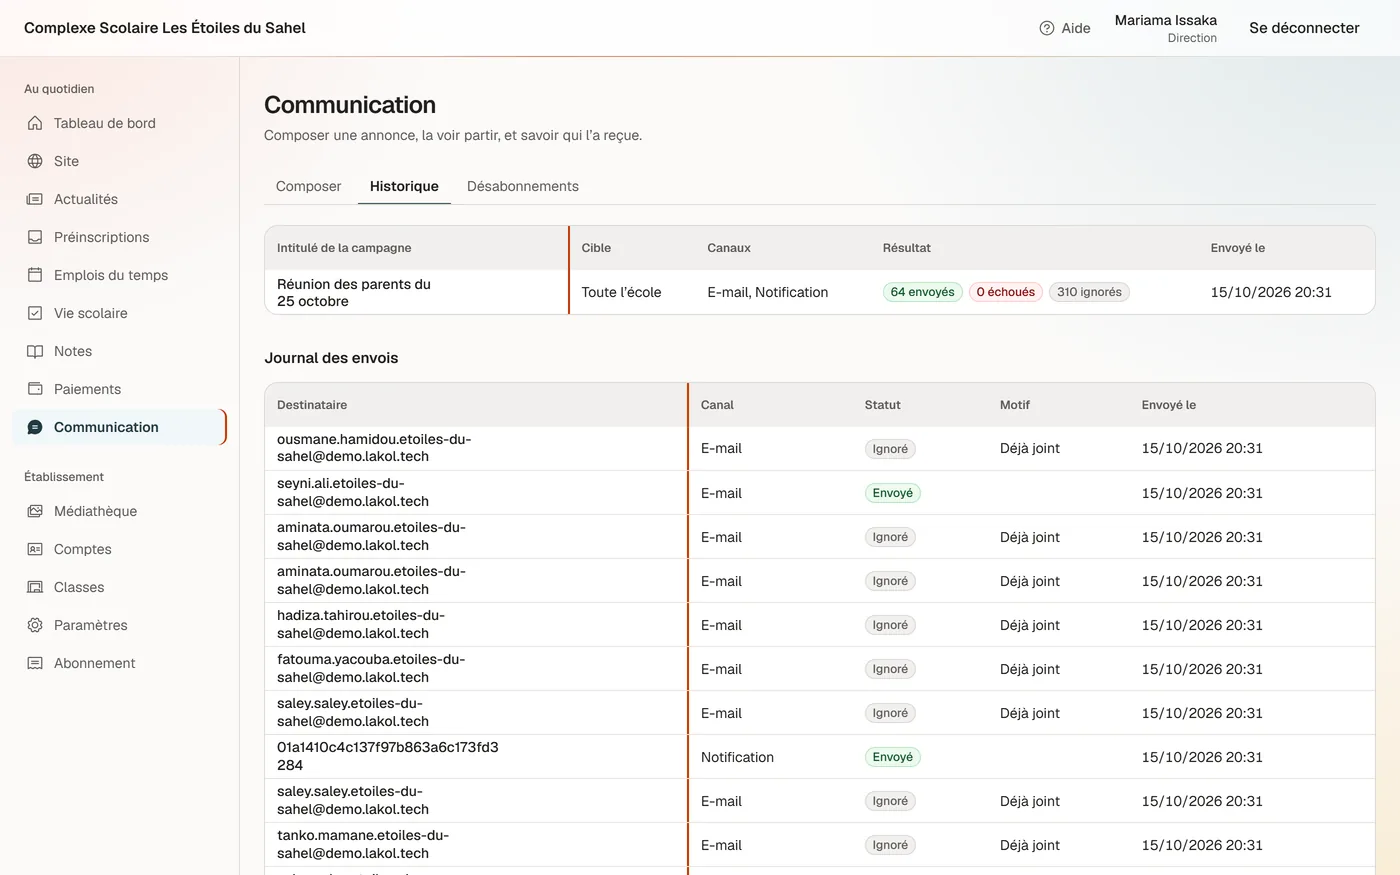This screenshot has height=875, width=1400.
Task: Click recipient tanko.mamane email address
Action: coord(363,844)
